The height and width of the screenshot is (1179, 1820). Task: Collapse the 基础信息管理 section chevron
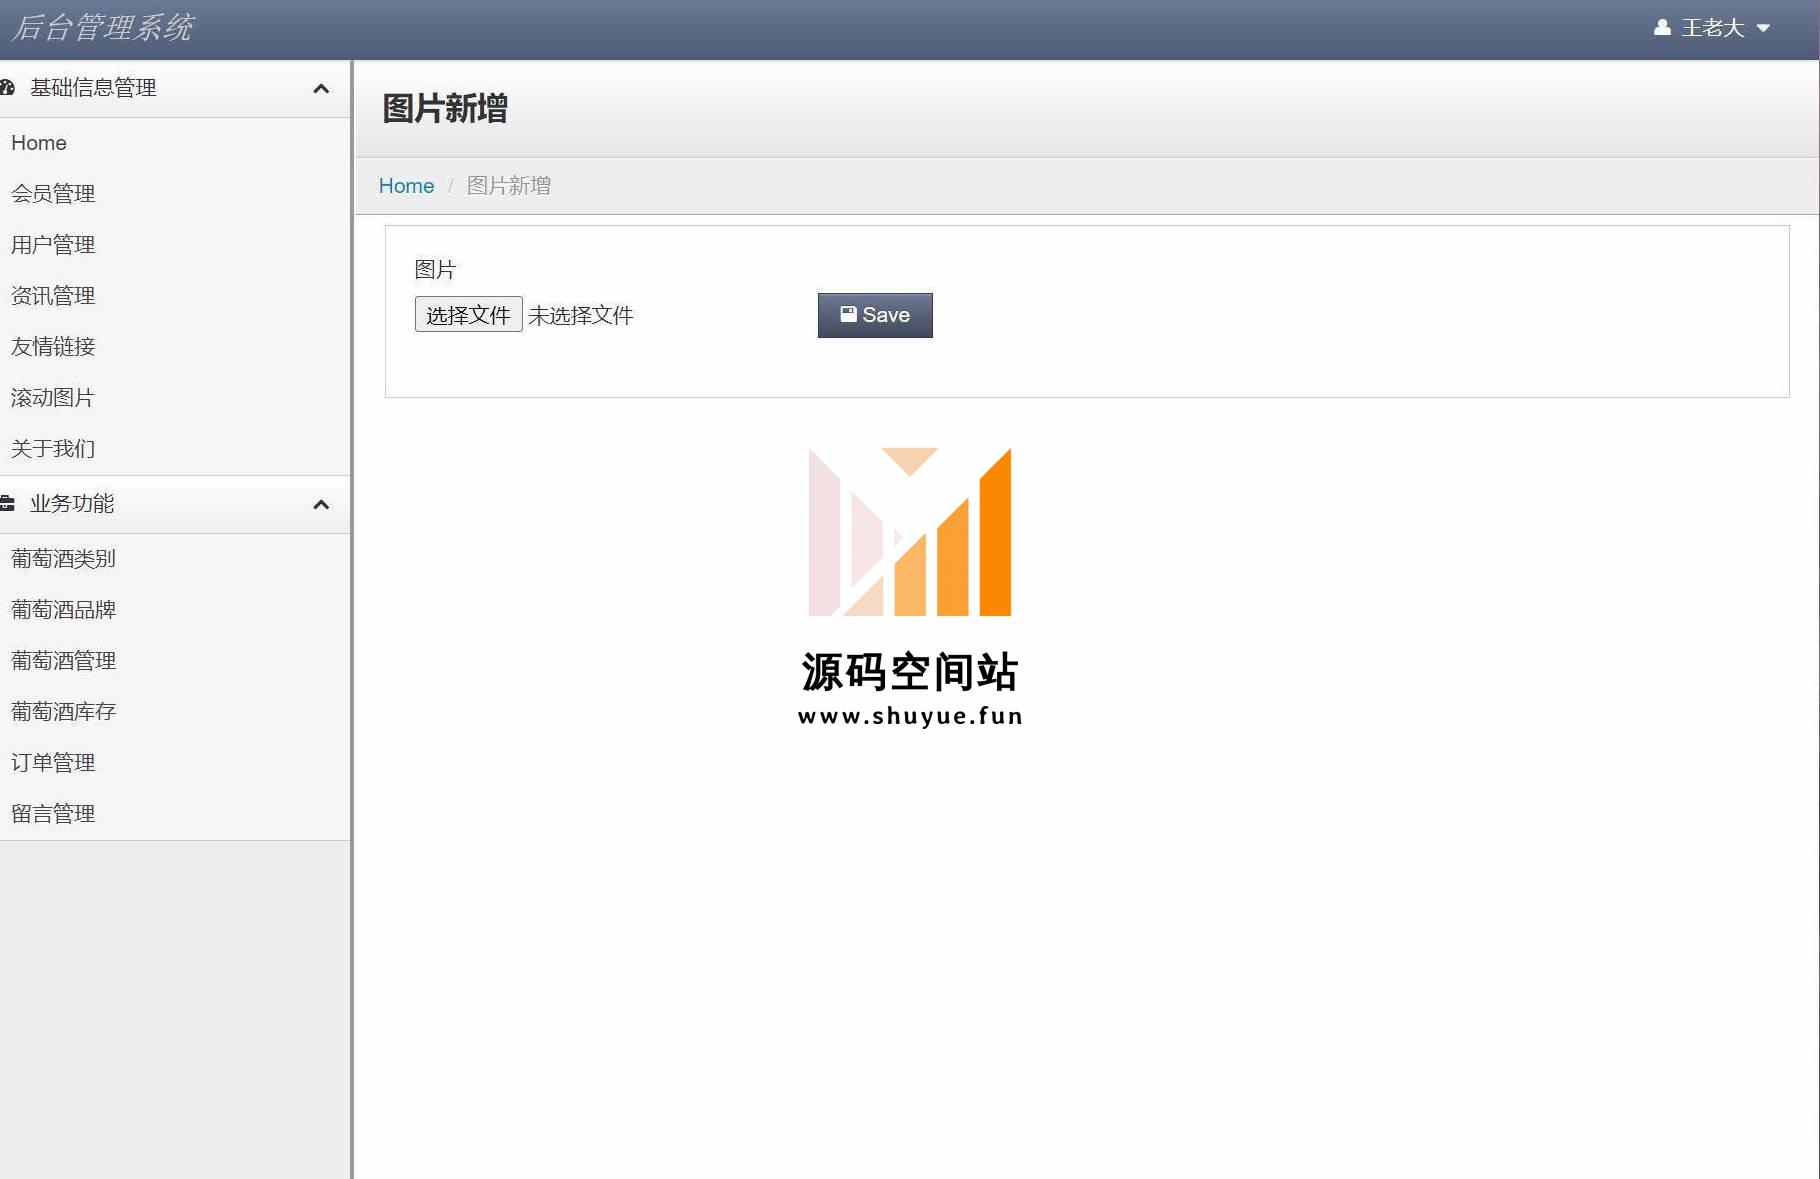pyautogui.click(x=321, y=88)
